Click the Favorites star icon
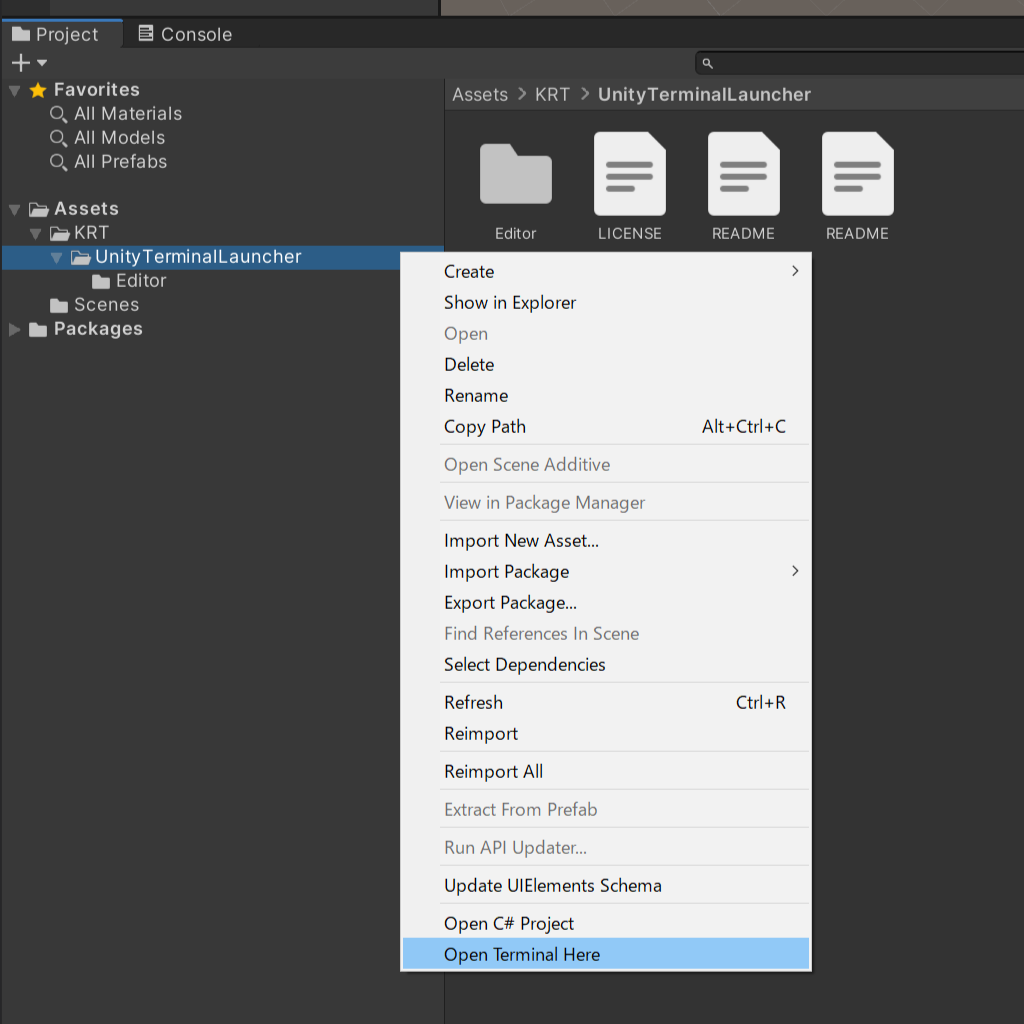 click(x=38, y=90)
